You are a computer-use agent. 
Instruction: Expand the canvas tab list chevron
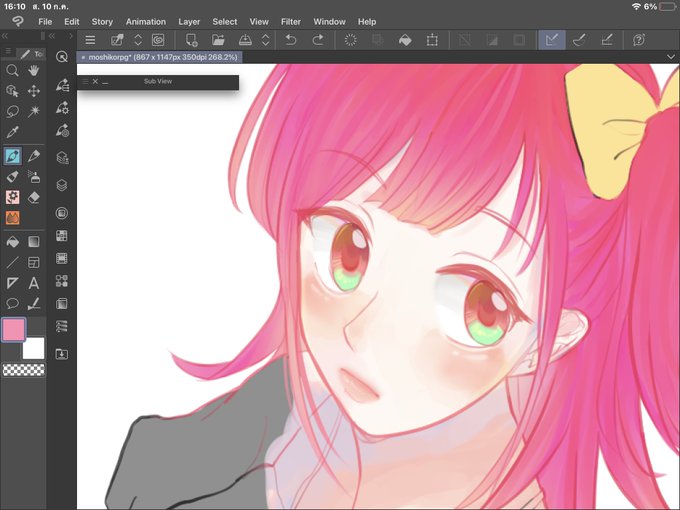[670, 57]
